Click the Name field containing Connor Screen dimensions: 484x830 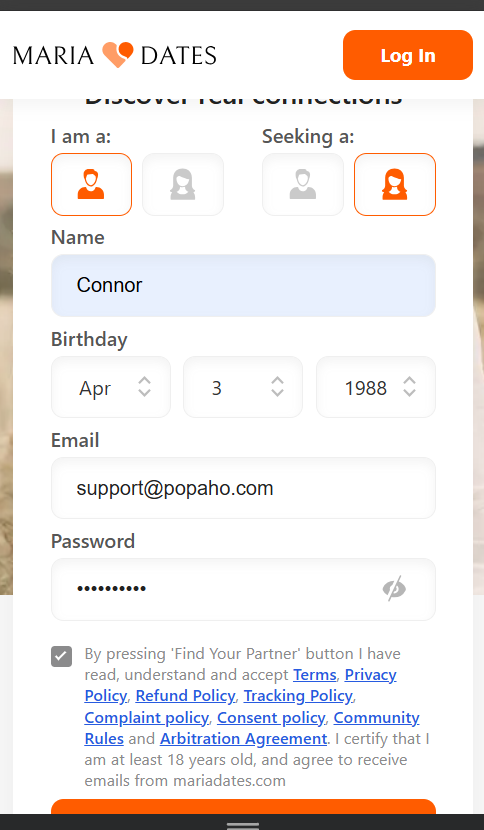coord(243,285)
